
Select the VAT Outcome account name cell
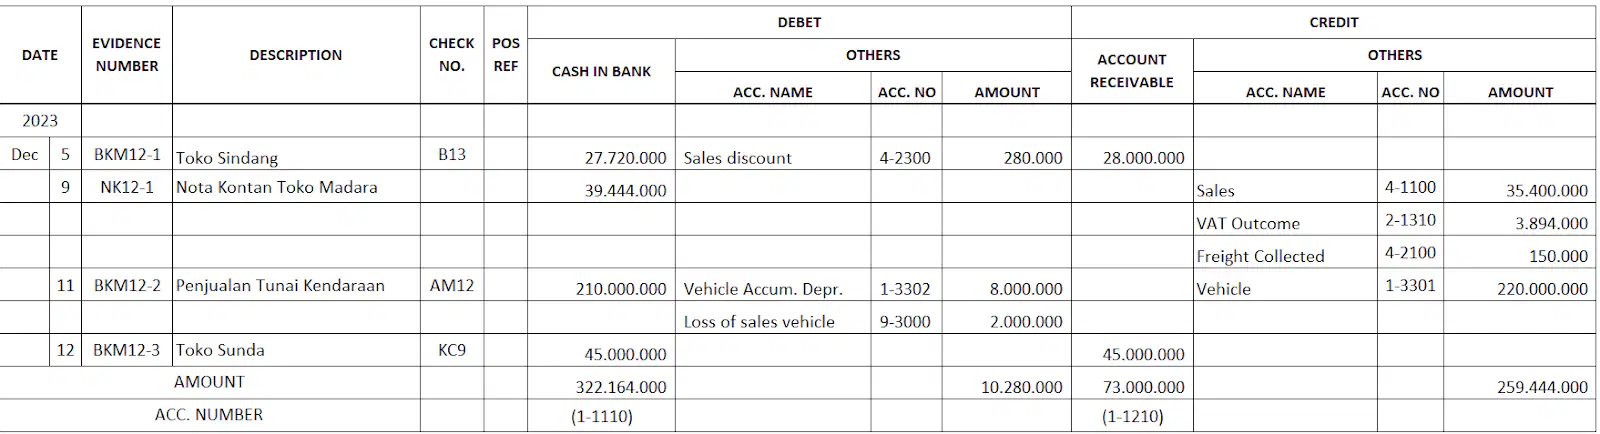click(x=1285, y=220)
